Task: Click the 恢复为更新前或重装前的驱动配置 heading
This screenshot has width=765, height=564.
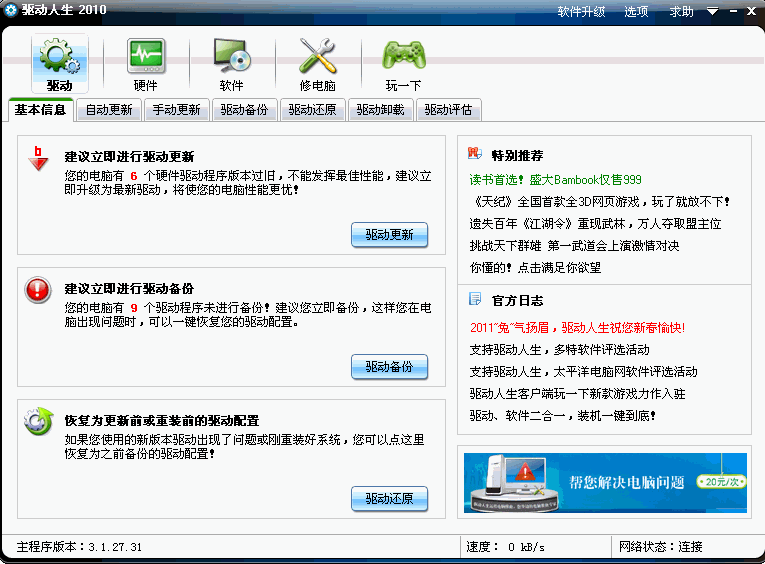Action: point(161,421)
